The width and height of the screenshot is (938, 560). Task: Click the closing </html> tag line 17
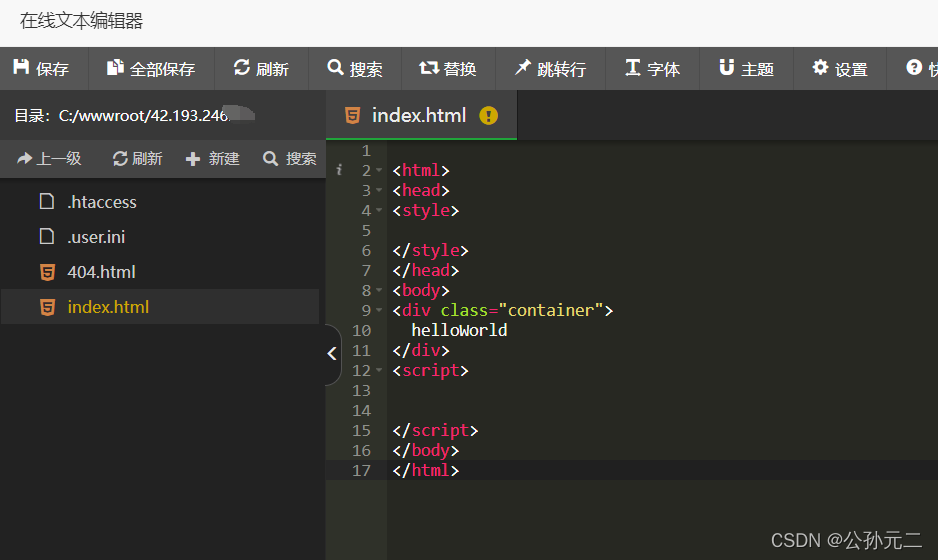coord(426,470)
